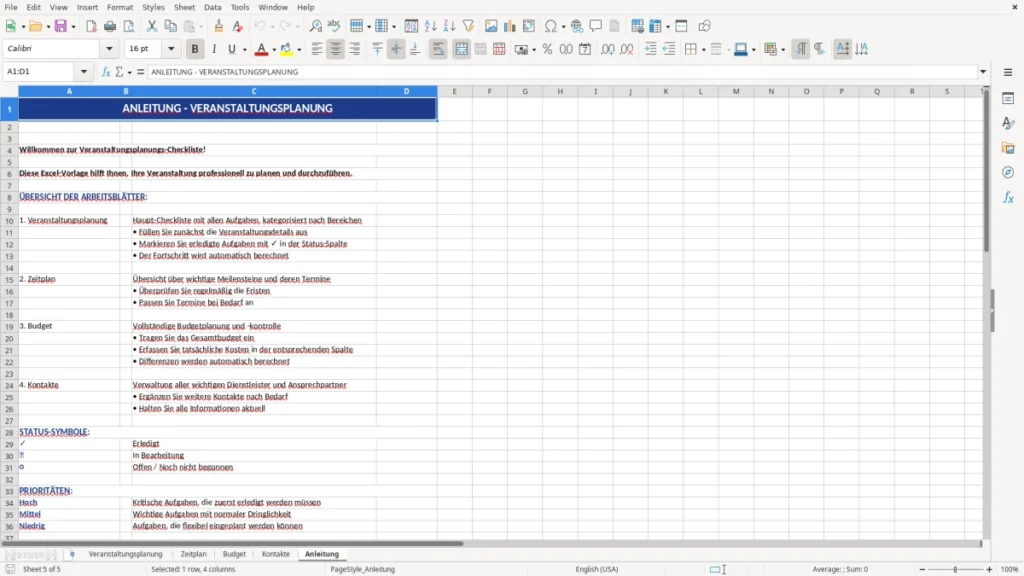Click the formula input line

(562, 72)
